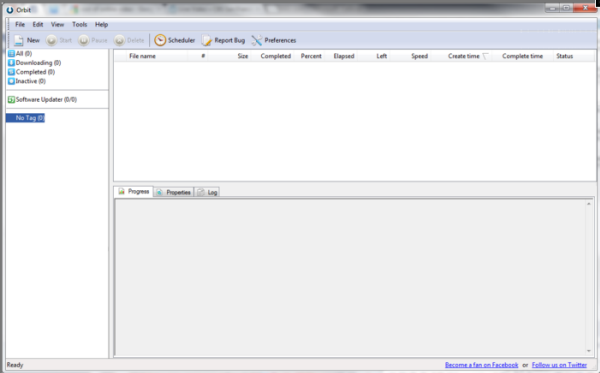Image resolution: width=600 pixels, height=373 pixels.
Task: Open the Tools menu
Action: click(80, 24)
